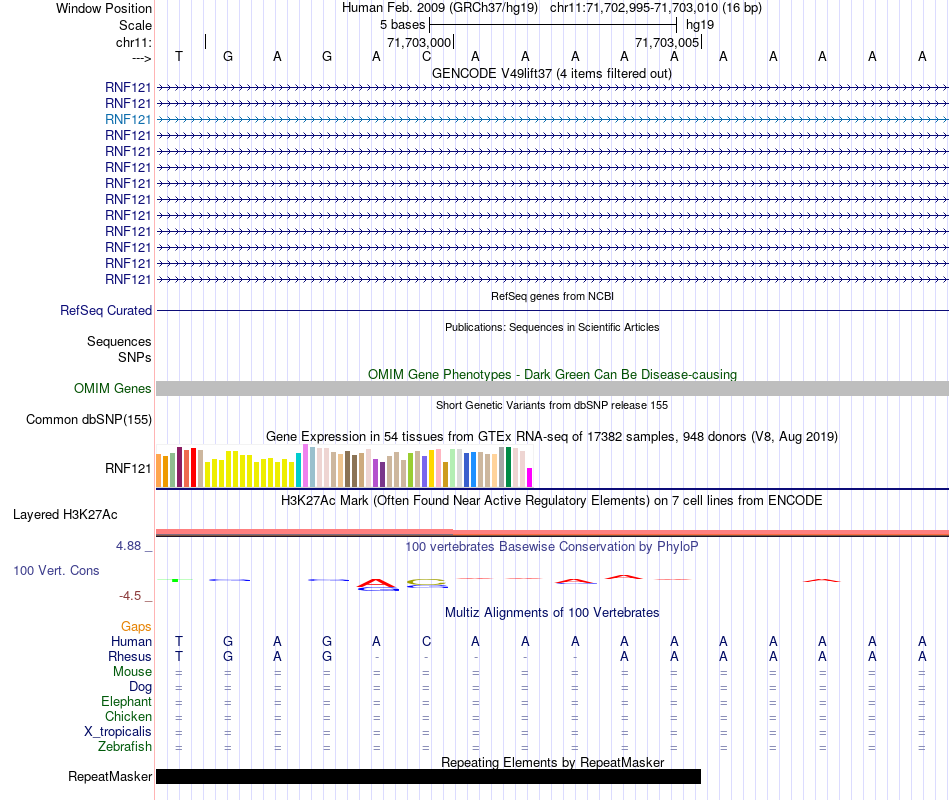Viewport: 950px width, 800px height.
Task: Click the light-blue highlighted RNF121 transcript label
Action: [128, 119]
